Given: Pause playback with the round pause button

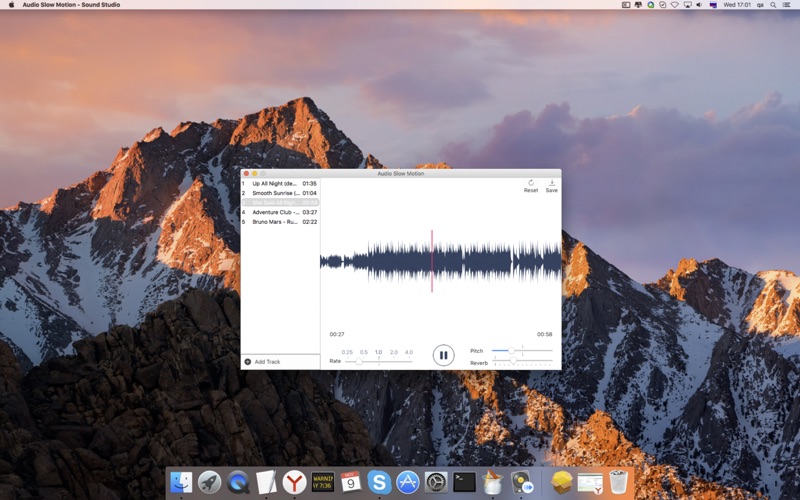Looking at the screenshot, I should [443, 355].
